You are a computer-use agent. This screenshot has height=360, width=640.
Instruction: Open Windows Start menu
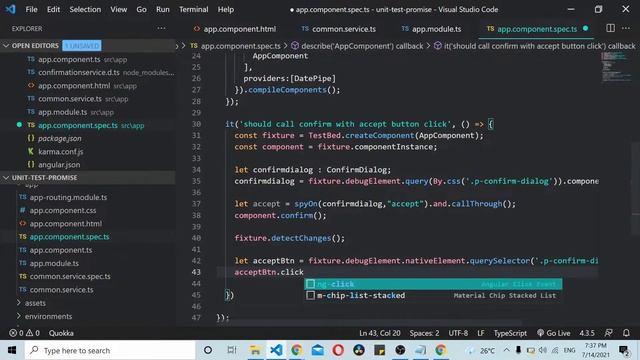[x=12, y=350]
